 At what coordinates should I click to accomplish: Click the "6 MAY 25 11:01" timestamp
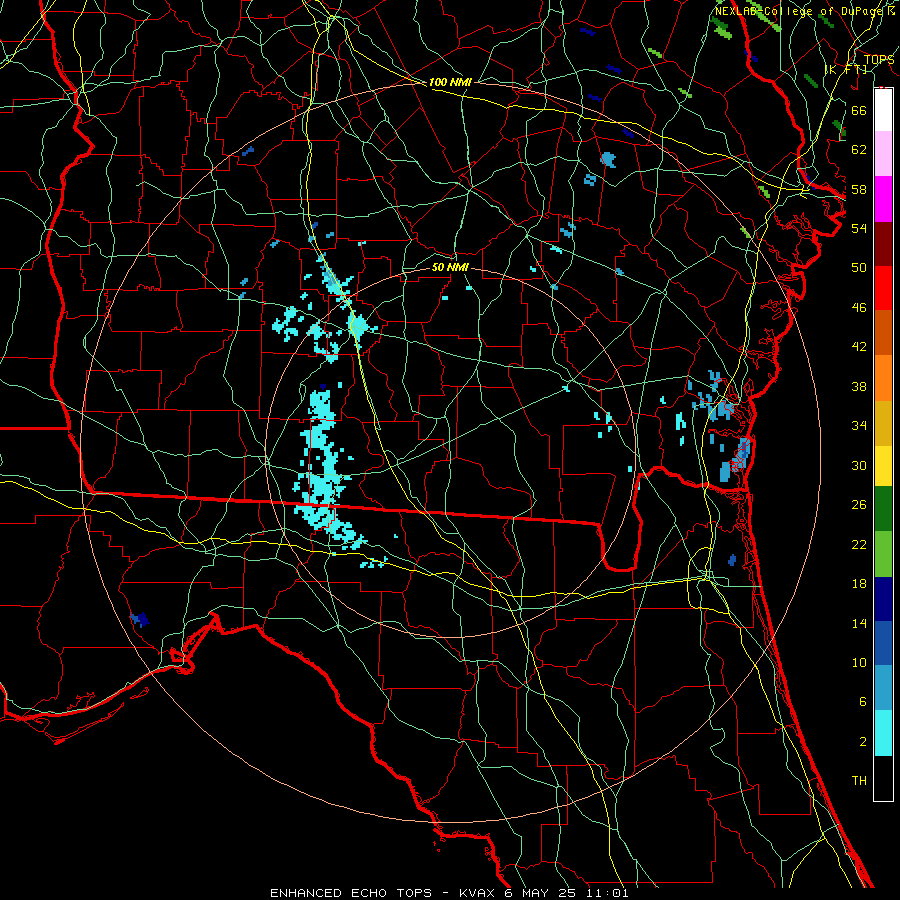[567, 893]
